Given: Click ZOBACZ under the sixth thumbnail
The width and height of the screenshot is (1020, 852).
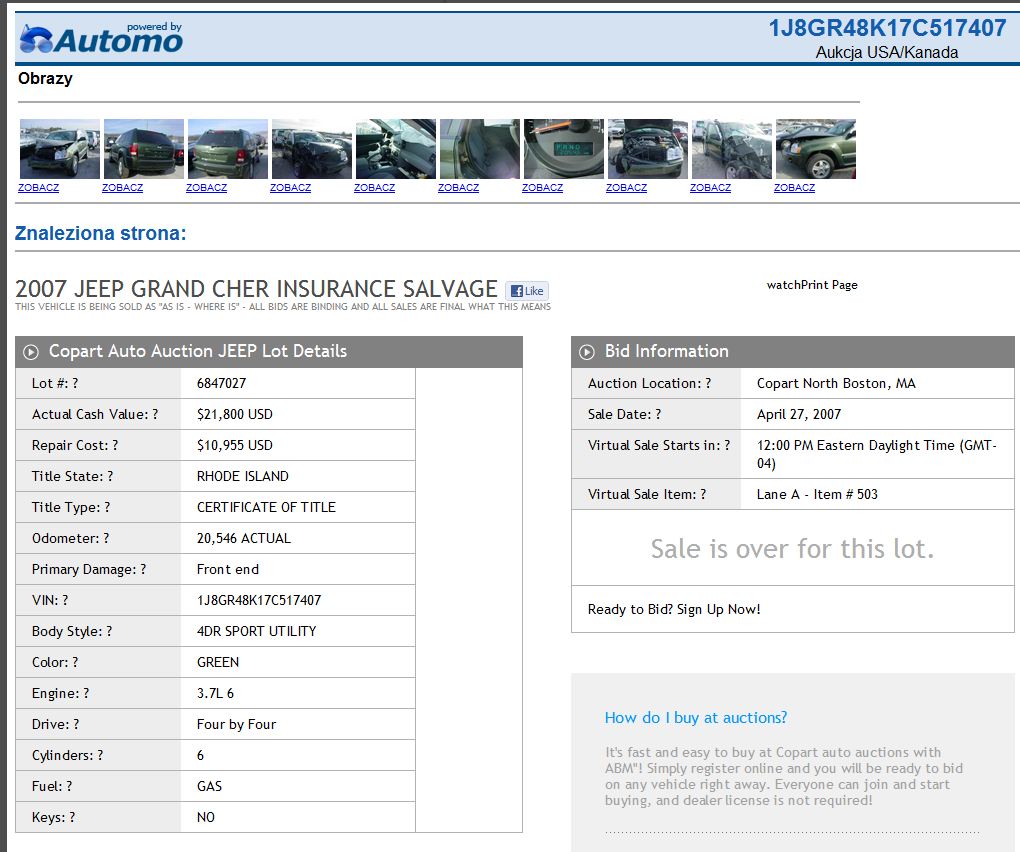Looking at the screenshot, I should pos(458,187).
